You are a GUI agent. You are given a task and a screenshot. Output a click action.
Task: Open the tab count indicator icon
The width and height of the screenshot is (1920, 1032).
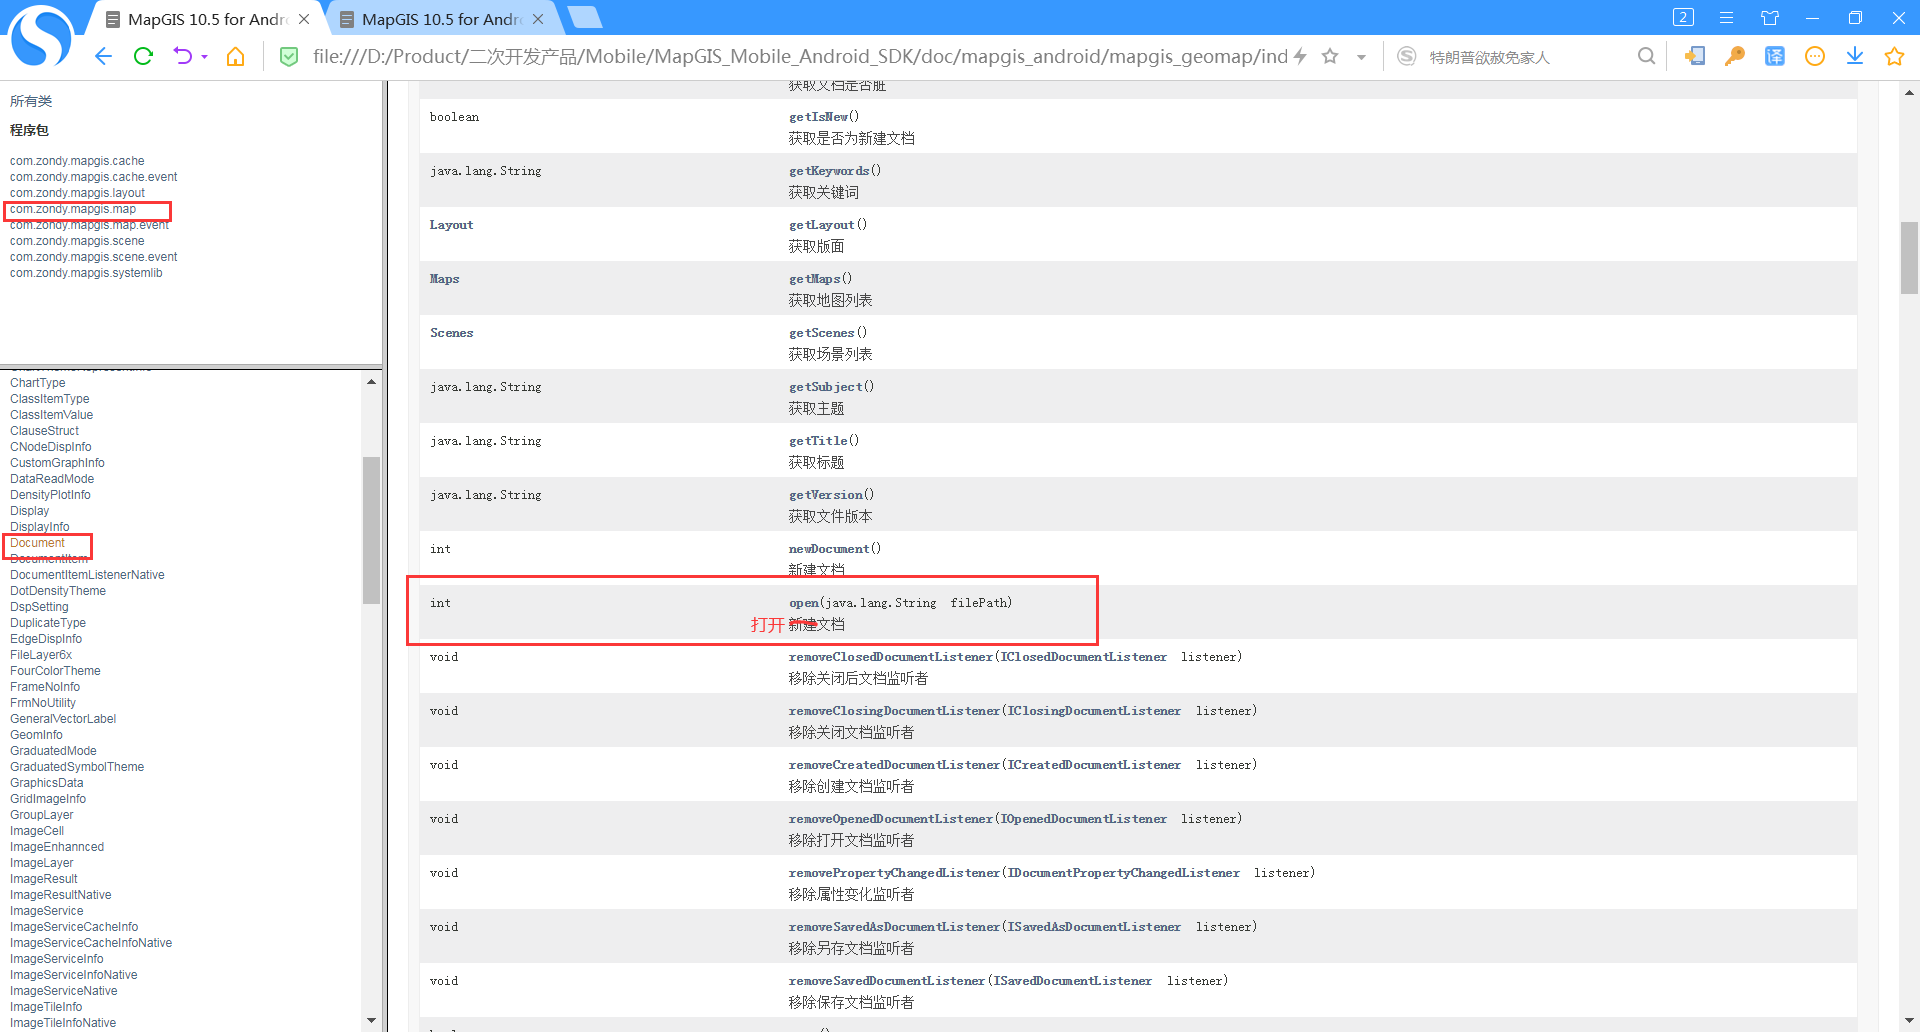(x=1683, y=18)
